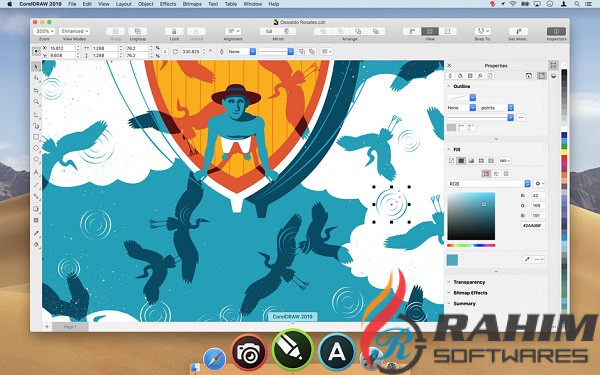Click the Mirror horizontally icon
Image resolution: width=600 pixels, height=375 pixels.
coord(269,31)
